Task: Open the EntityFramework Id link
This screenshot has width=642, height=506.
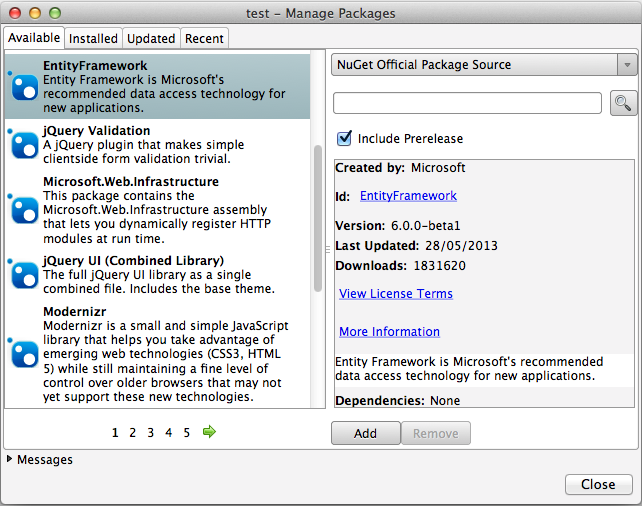Action: [408, 196]
